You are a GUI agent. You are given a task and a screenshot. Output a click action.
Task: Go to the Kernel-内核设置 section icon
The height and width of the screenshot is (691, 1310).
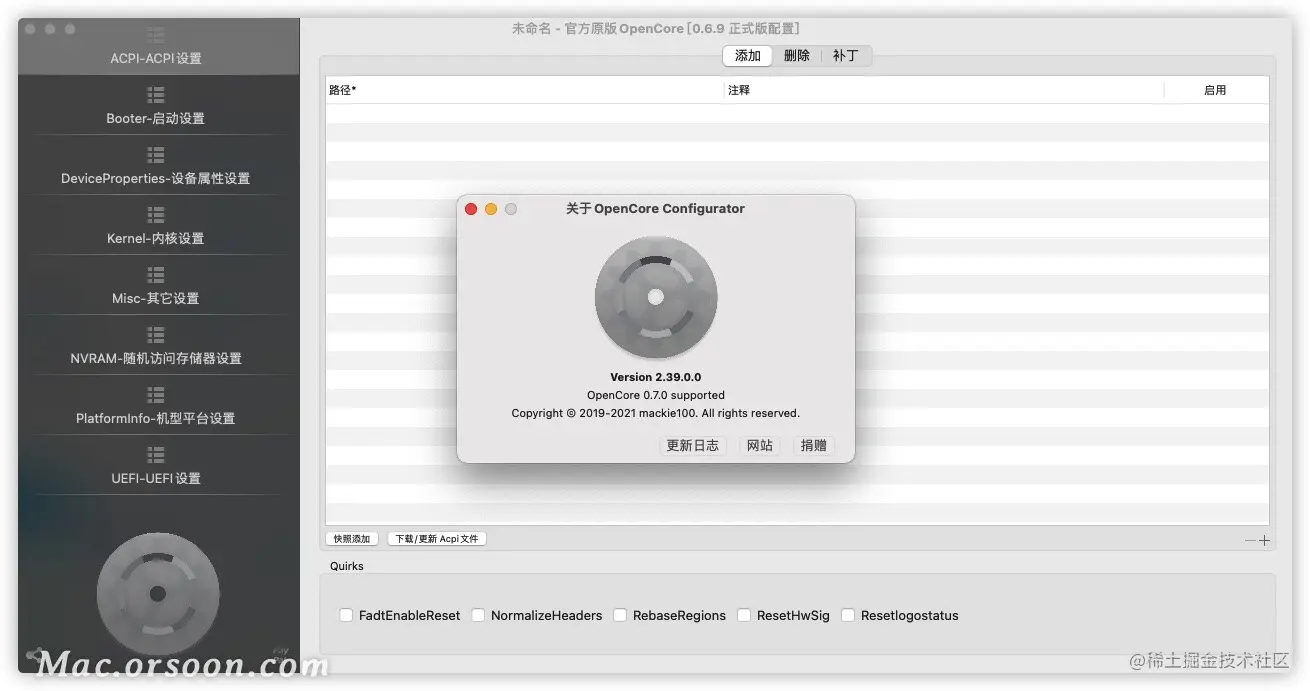(x=155, y=215)
